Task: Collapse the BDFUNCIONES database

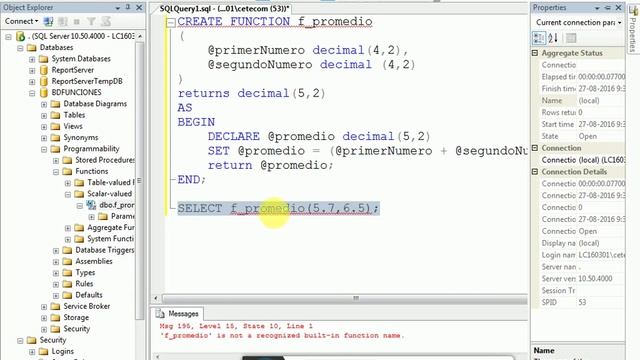Action: [x=32, y=93]
